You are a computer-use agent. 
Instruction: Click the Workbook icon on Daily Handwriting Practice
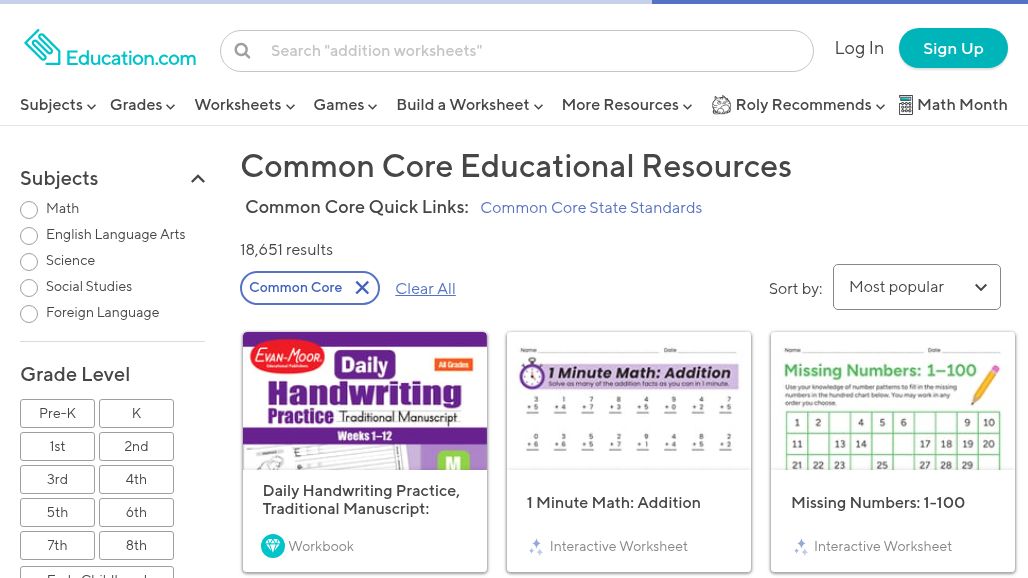tap(273, 546)
